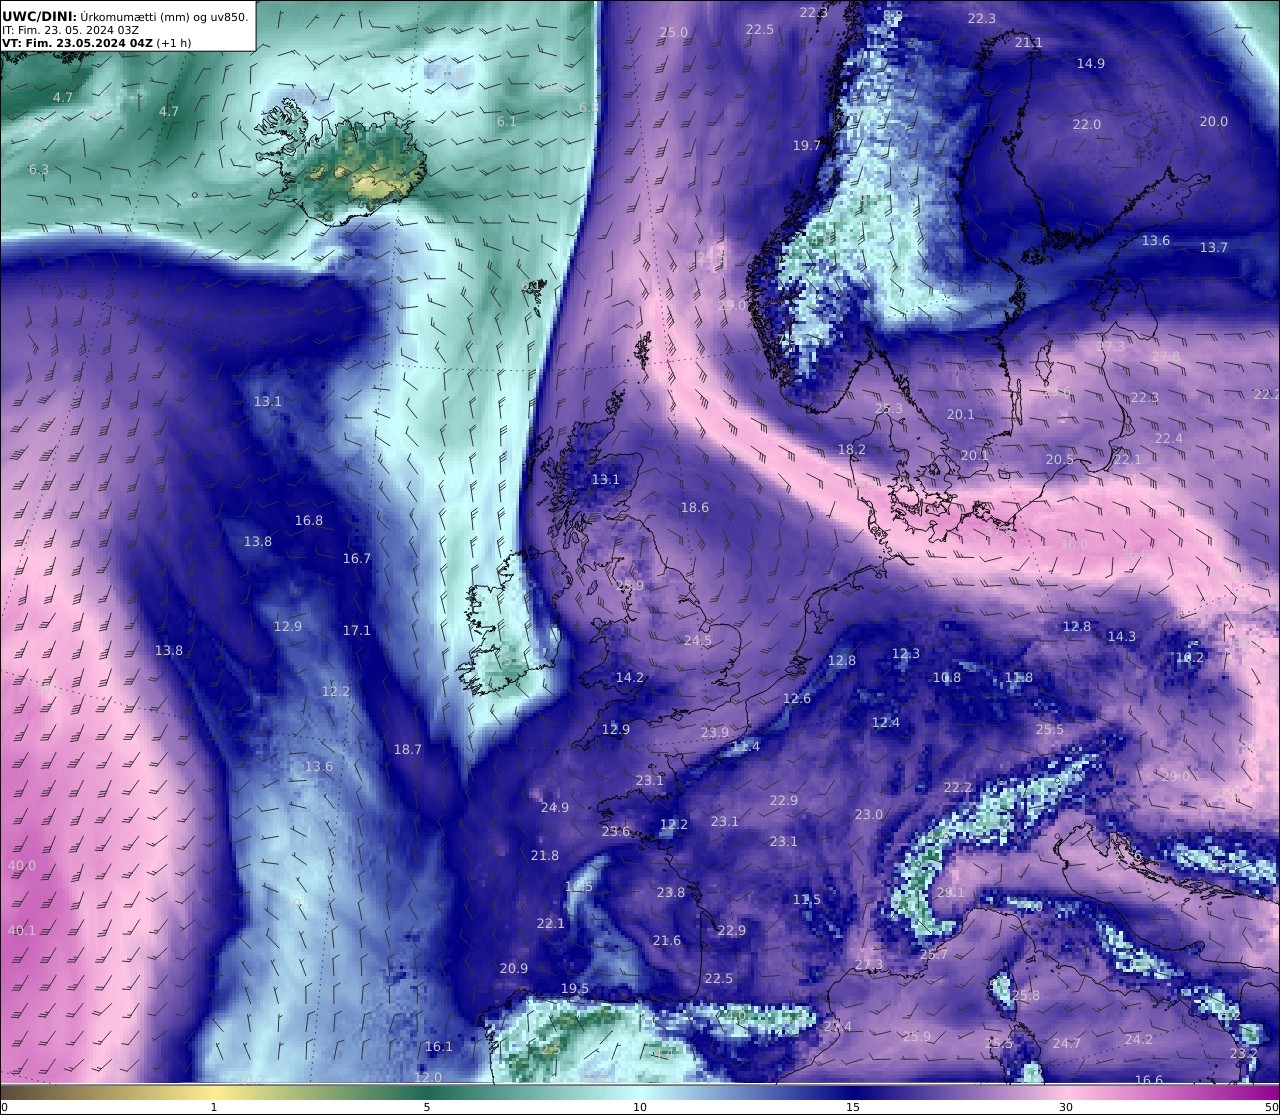Click the '20.0' value on the map
1280x1115 pixels.
click(1213, 122)
